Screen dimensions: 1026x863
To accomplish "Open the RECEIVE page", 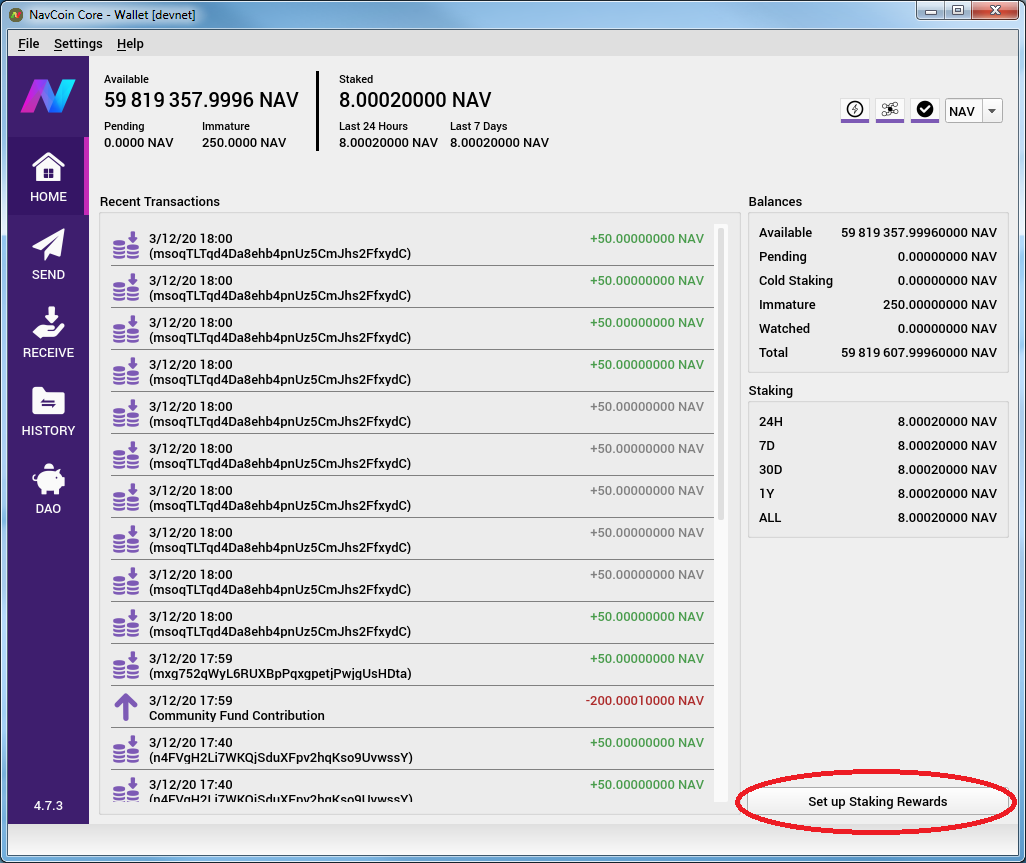I will tap(48, 332).
